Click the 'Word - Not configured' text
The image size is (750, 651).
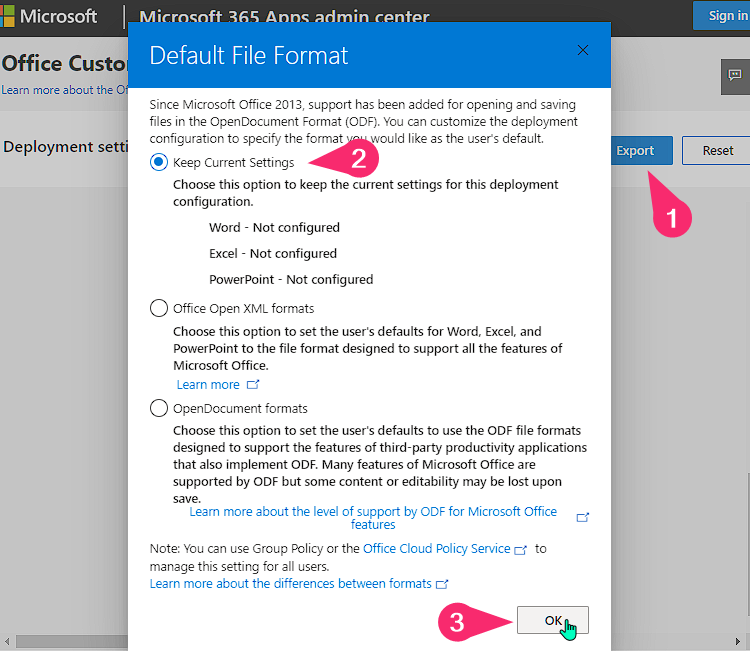pyautogui.click(x=274, y=227)
